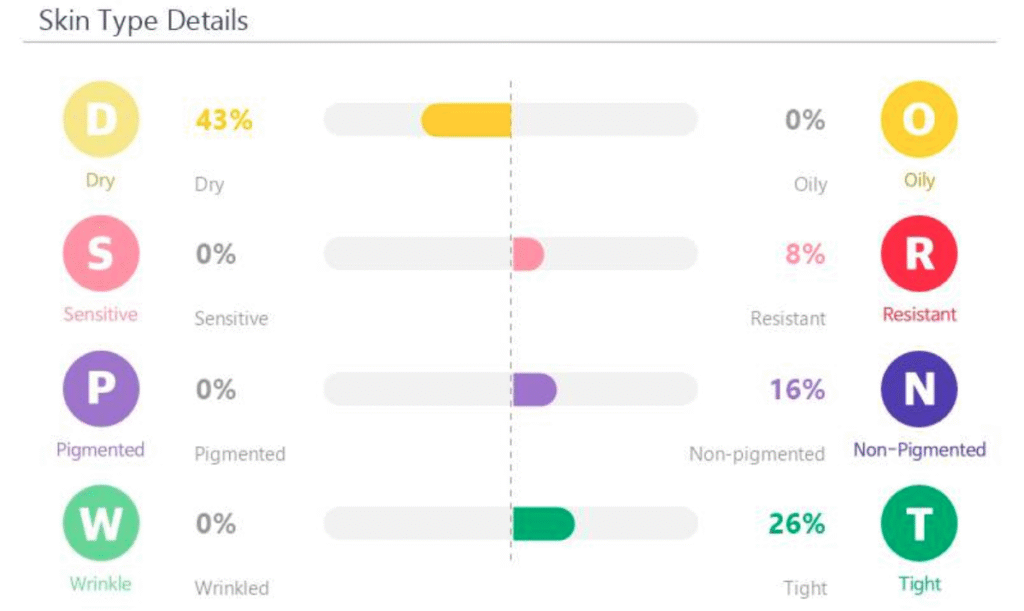Click the green Wrinkled/Tight bar fill
Image resolution: width=1024 pixels, height=611 pixels.
pyautogui.click(x=543, y=524)
